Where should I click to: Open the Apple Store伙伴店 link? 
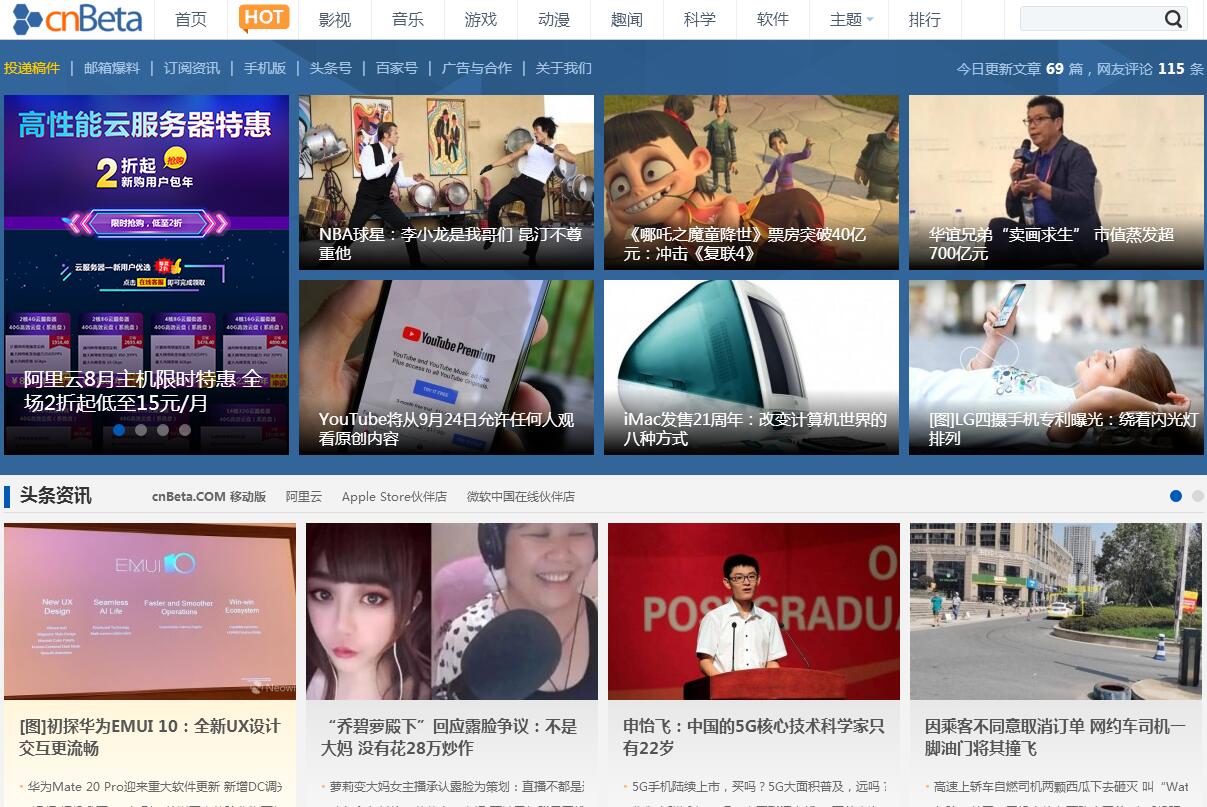tap(394, 497)
